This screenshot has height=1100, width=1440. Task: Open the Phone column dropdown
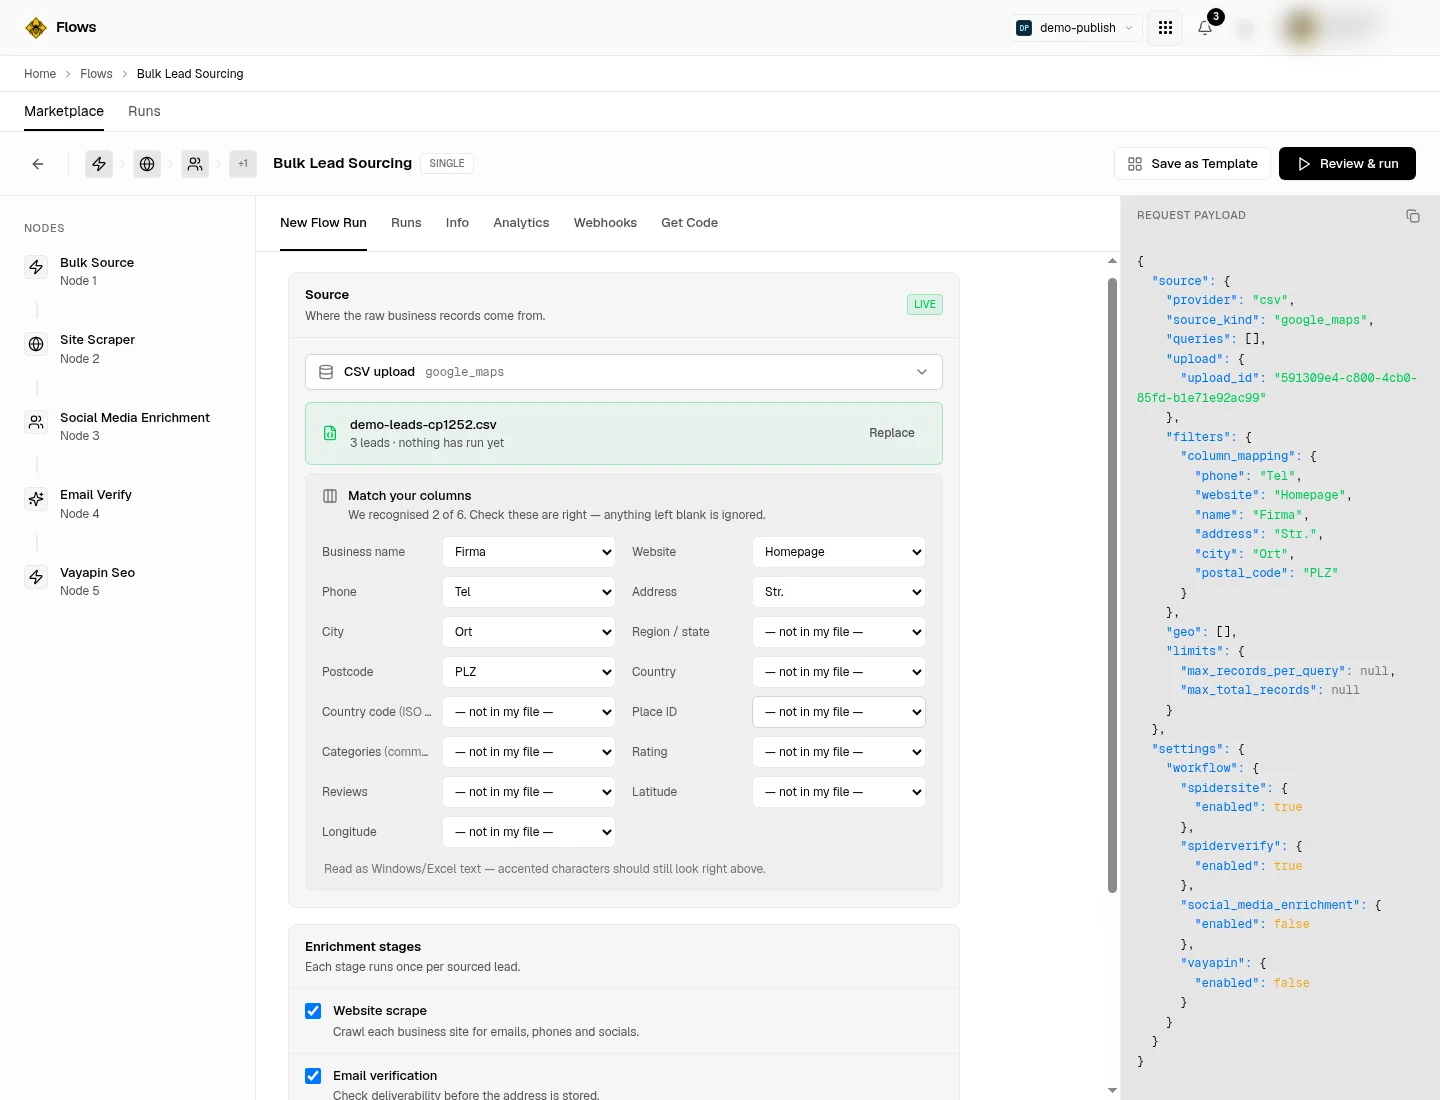click(x=529, y=592)
